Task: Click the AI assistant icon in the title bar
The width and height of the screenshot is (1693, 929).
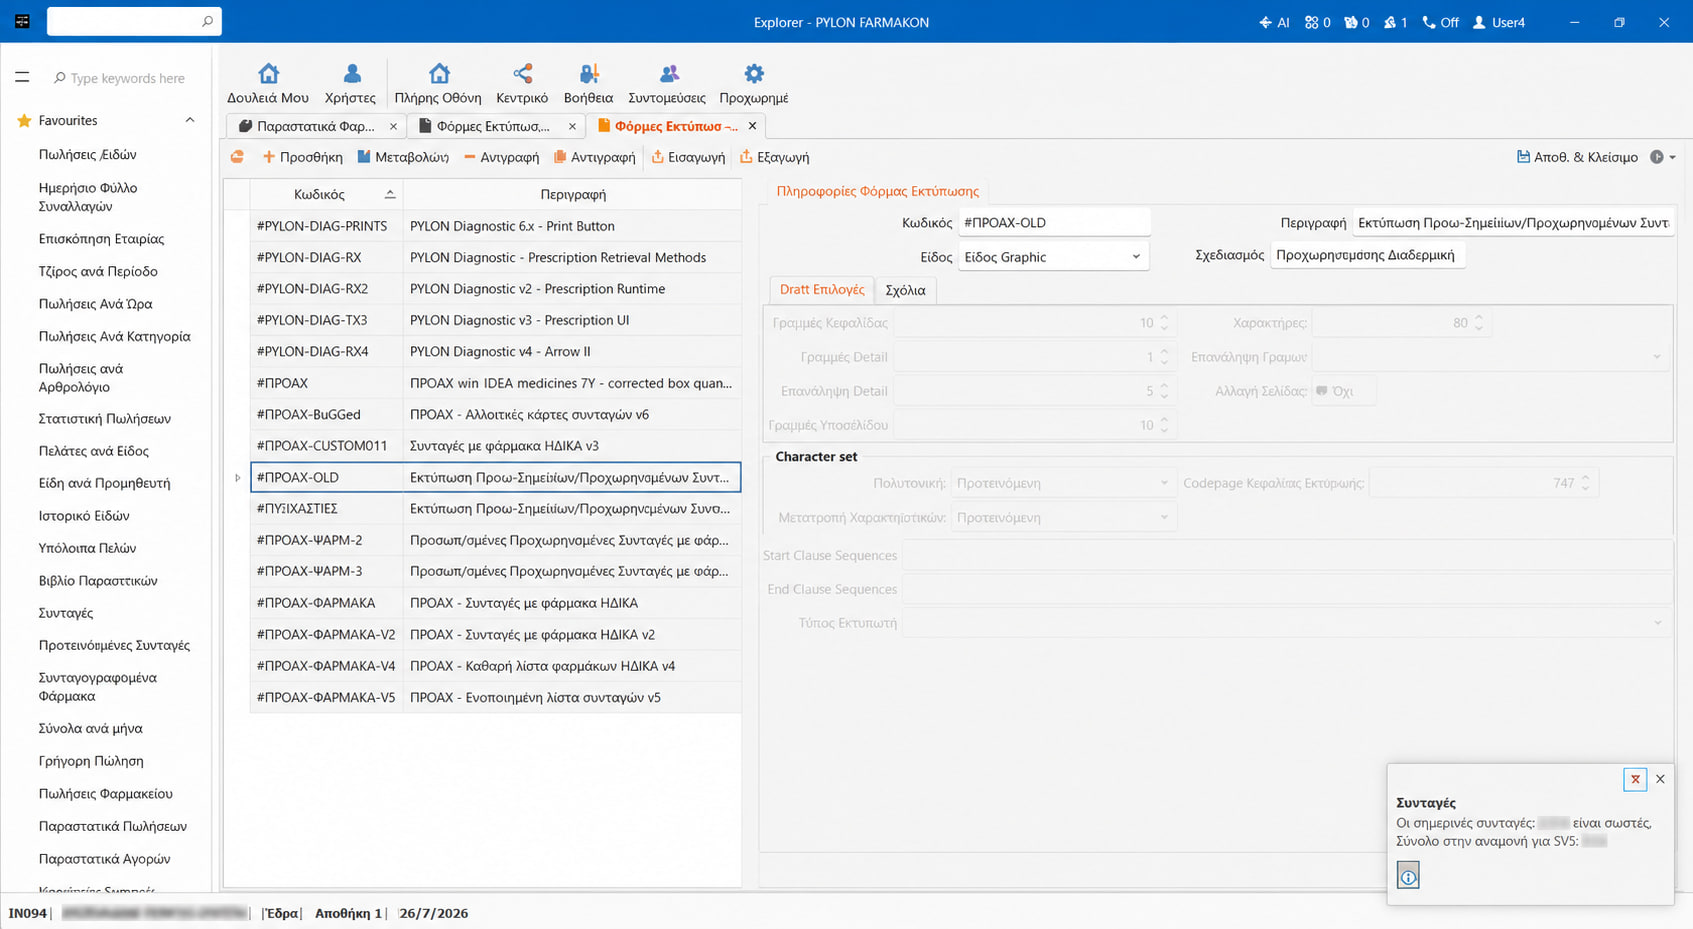Action: (1275, 22)
